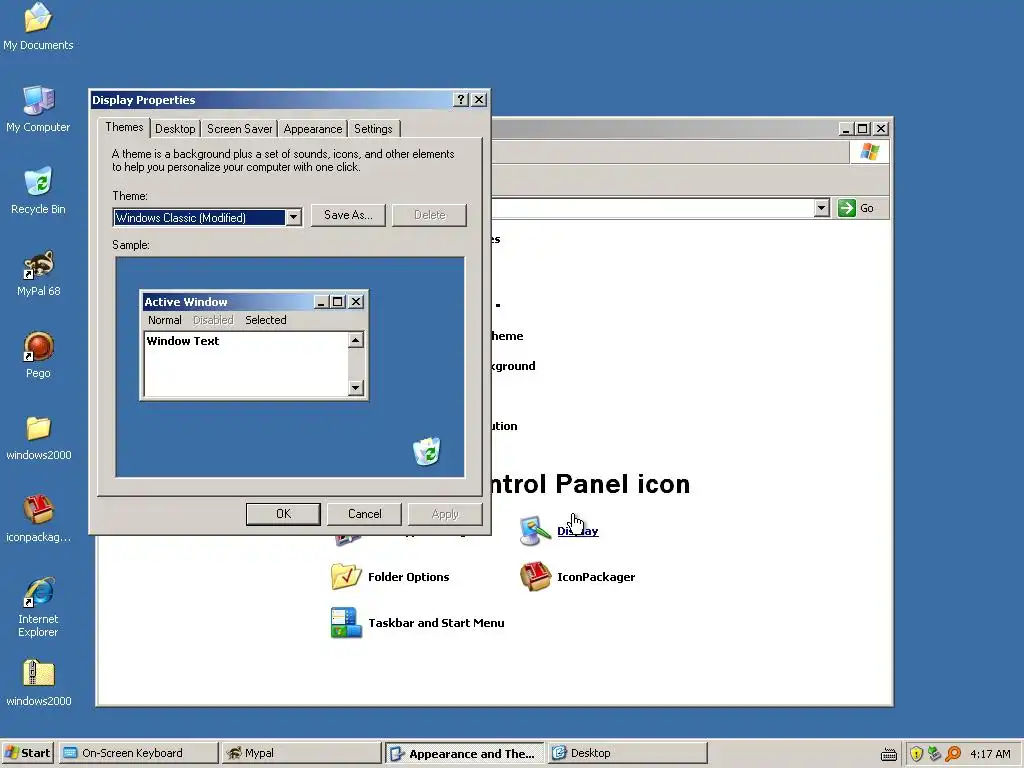Click the Display Properties help question button
1024x768 pixels.
460,99
